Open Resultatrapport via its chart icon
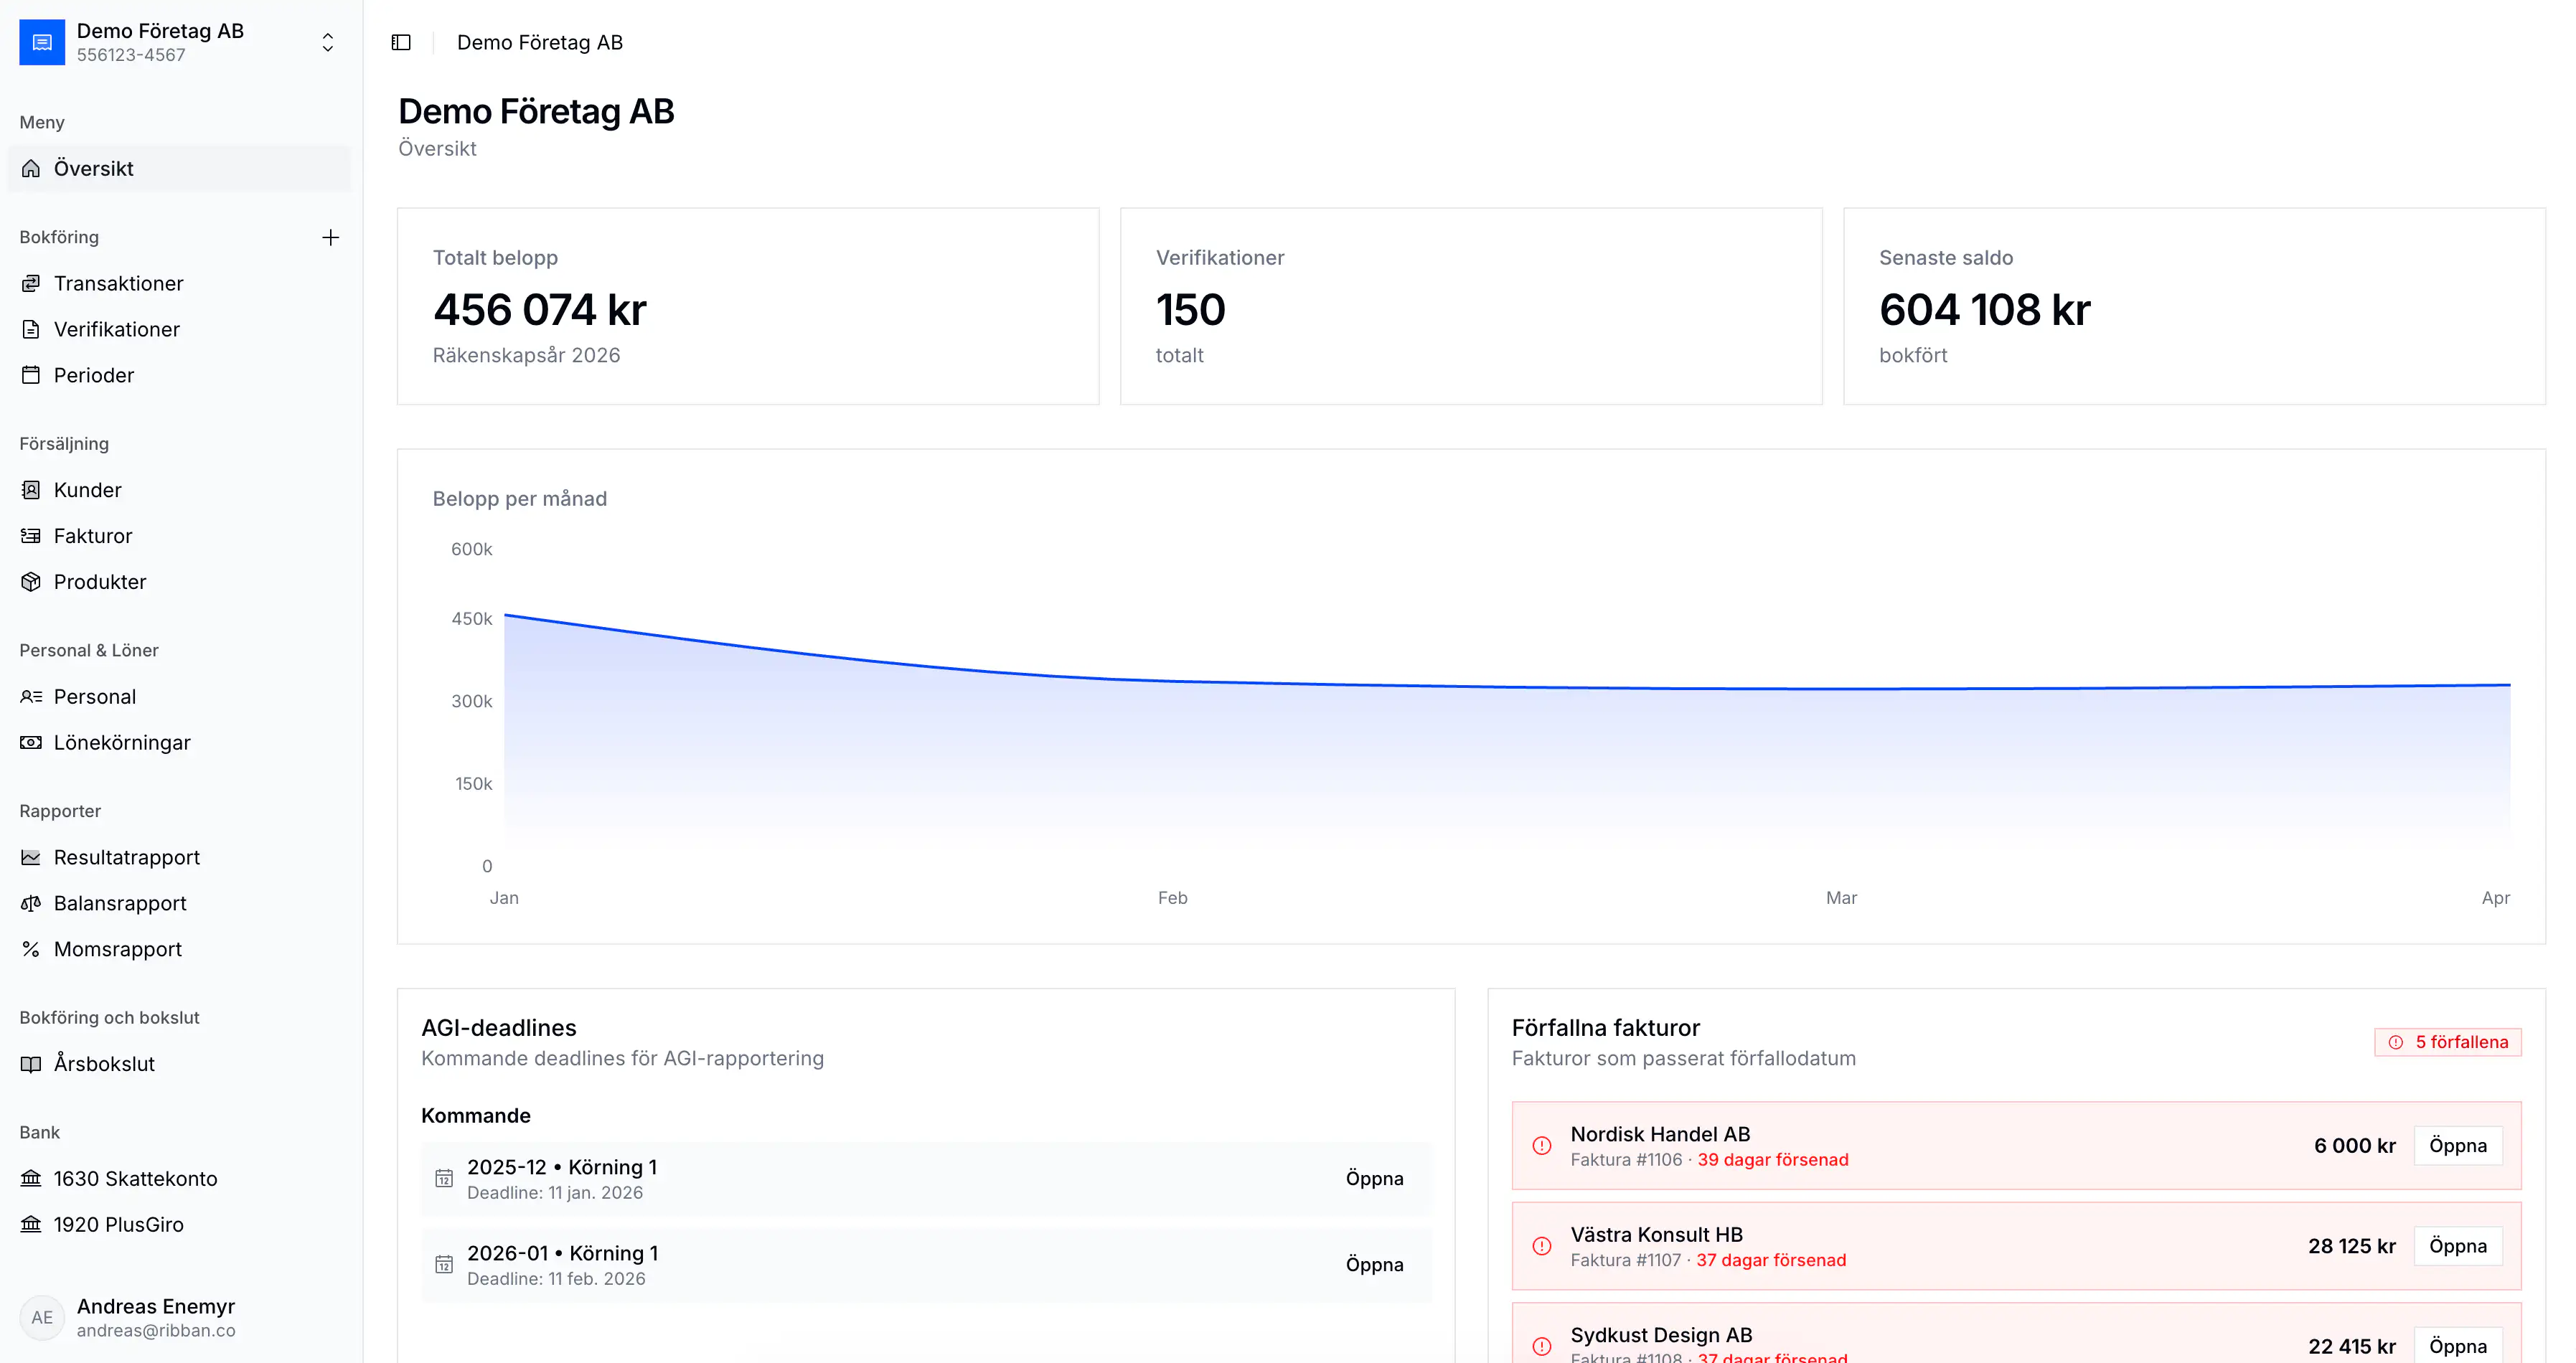The width and height of the screenshot is (2576, 1363). coord(31,857)
